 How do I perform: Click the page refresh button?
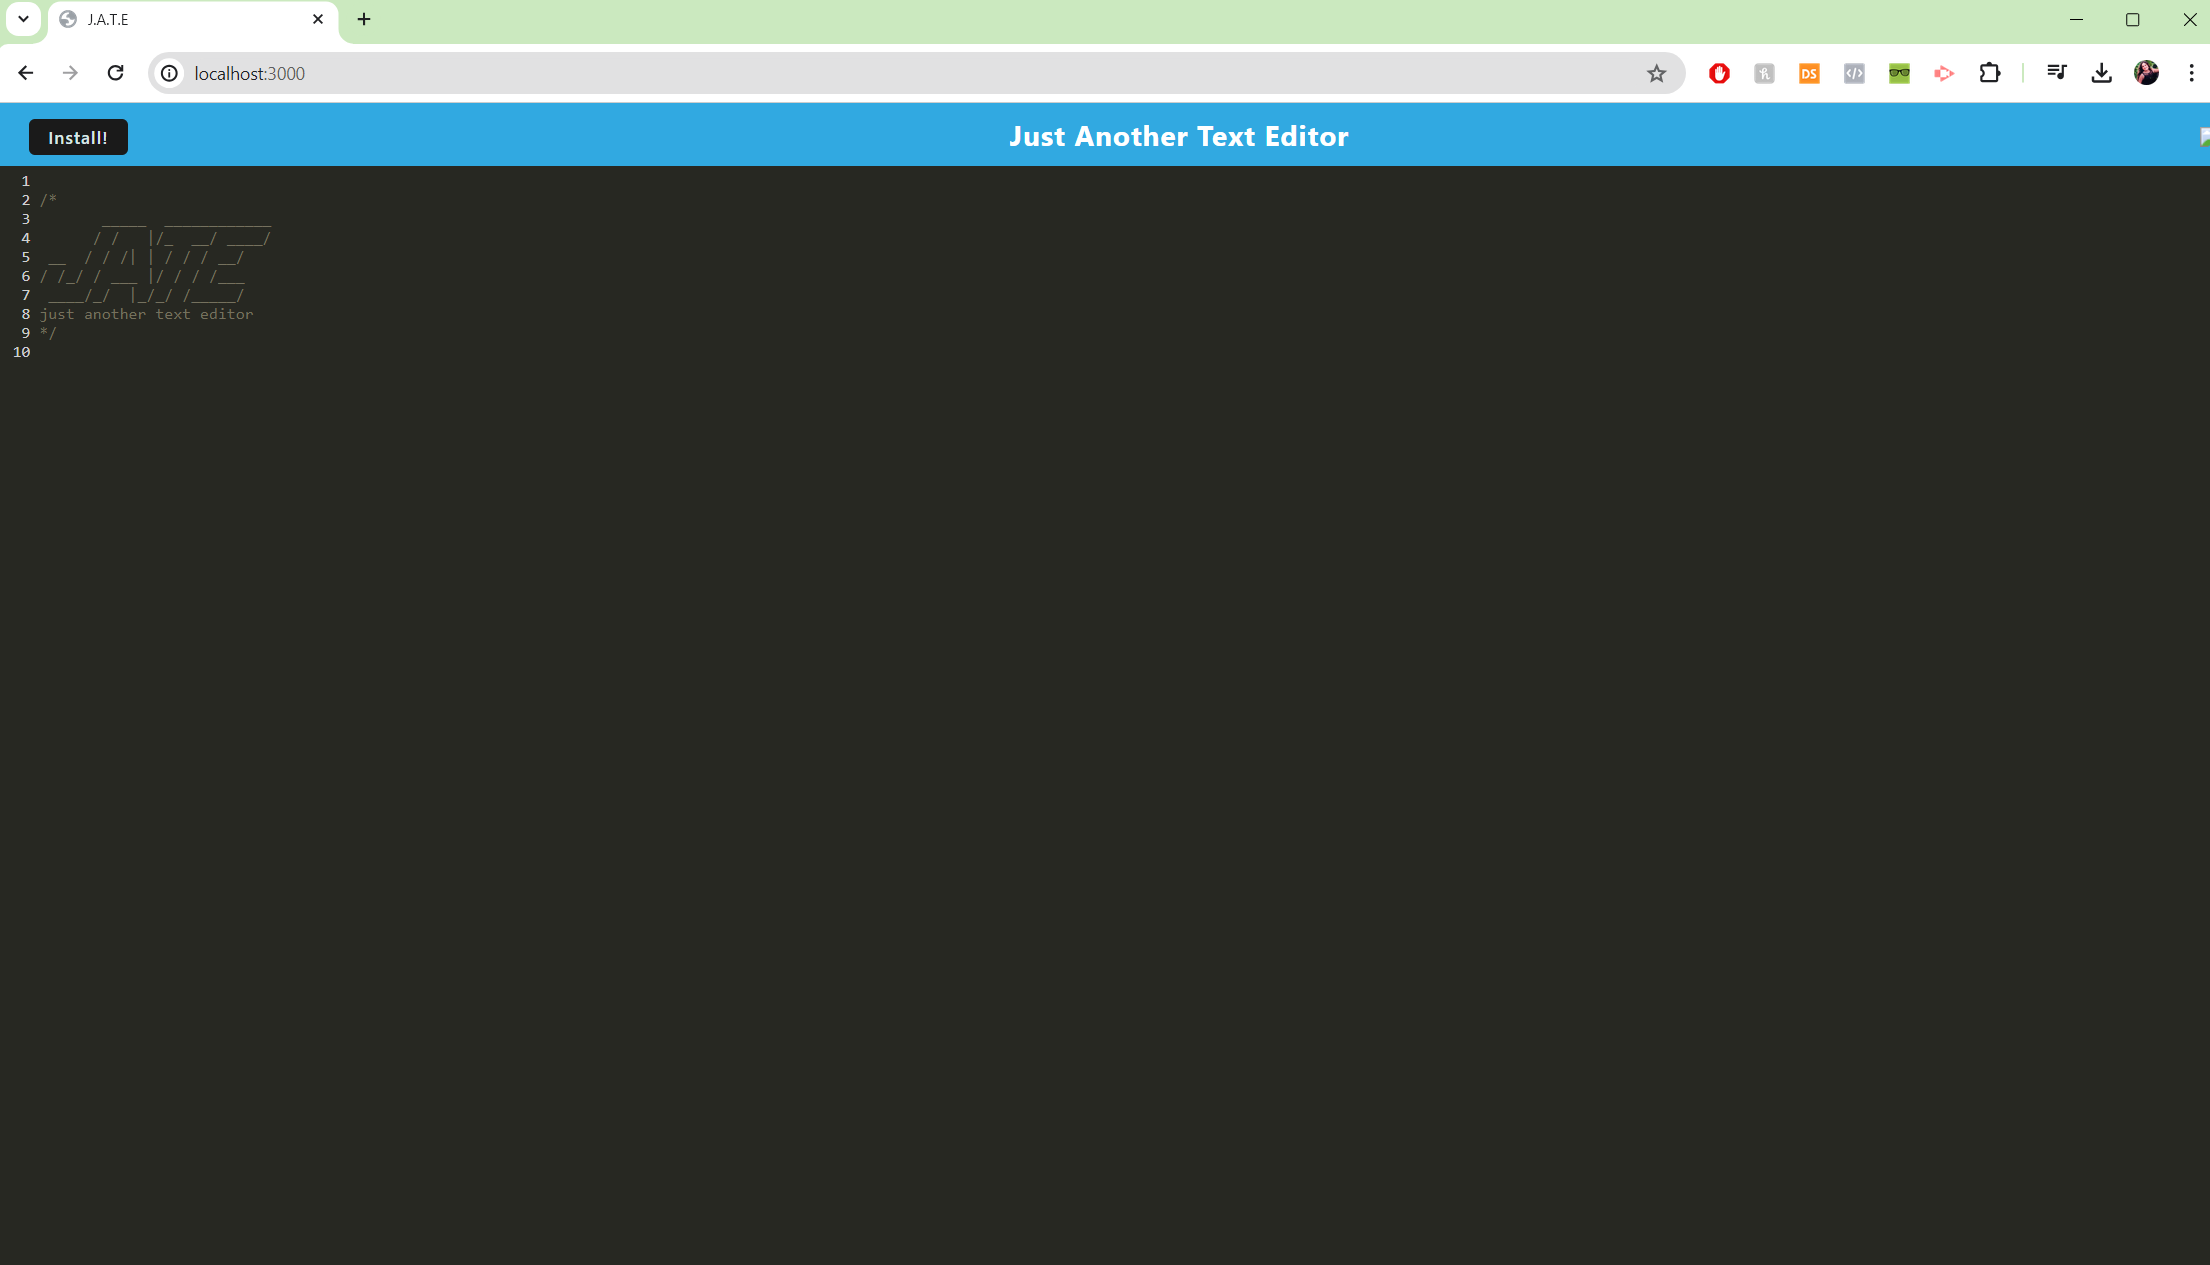[115, 73]
